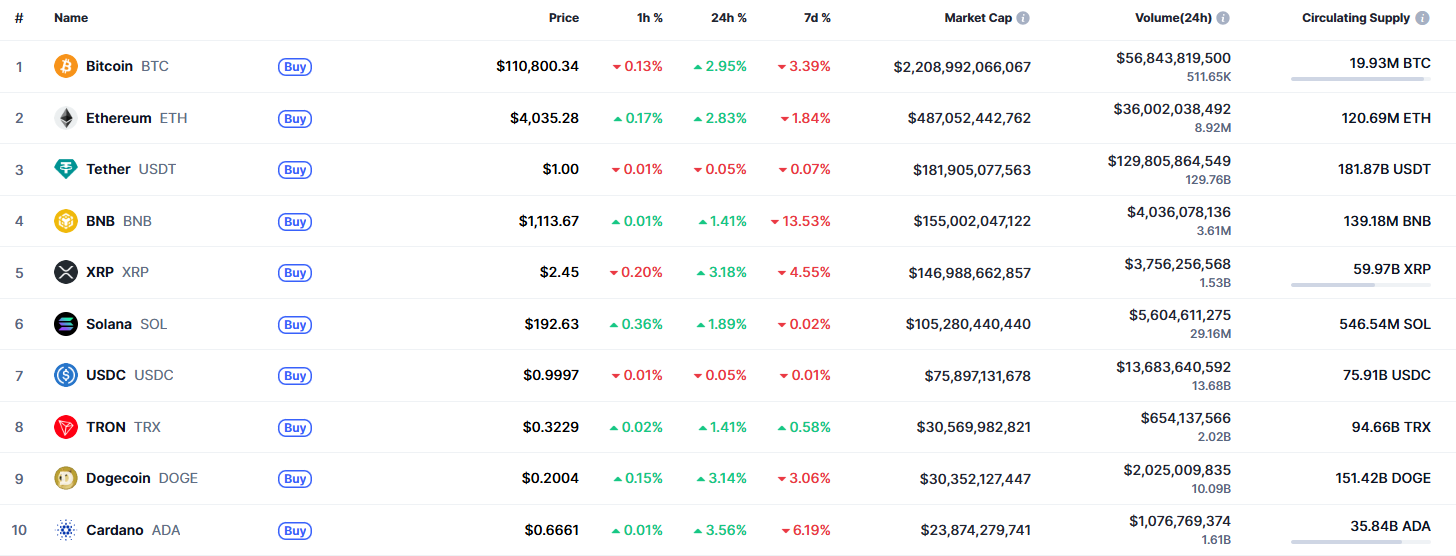This screenshot has width=1456, height=556.
Task: Click the Market Cap info icon
Action: click(1023, 18)
